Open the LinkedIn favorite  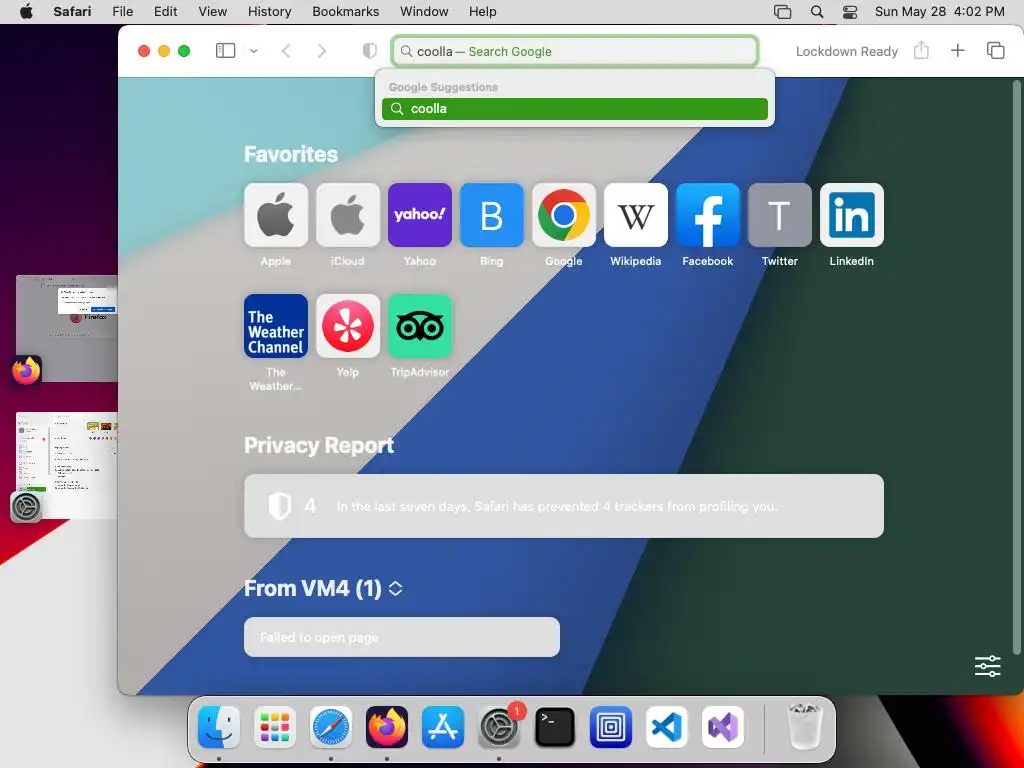[852, 215]
